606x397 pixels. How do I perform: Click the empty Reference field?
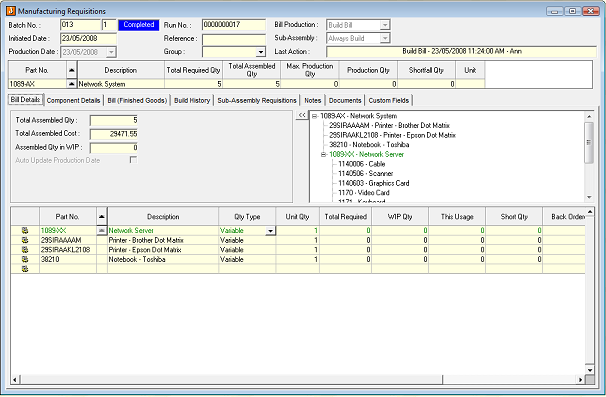234,39
